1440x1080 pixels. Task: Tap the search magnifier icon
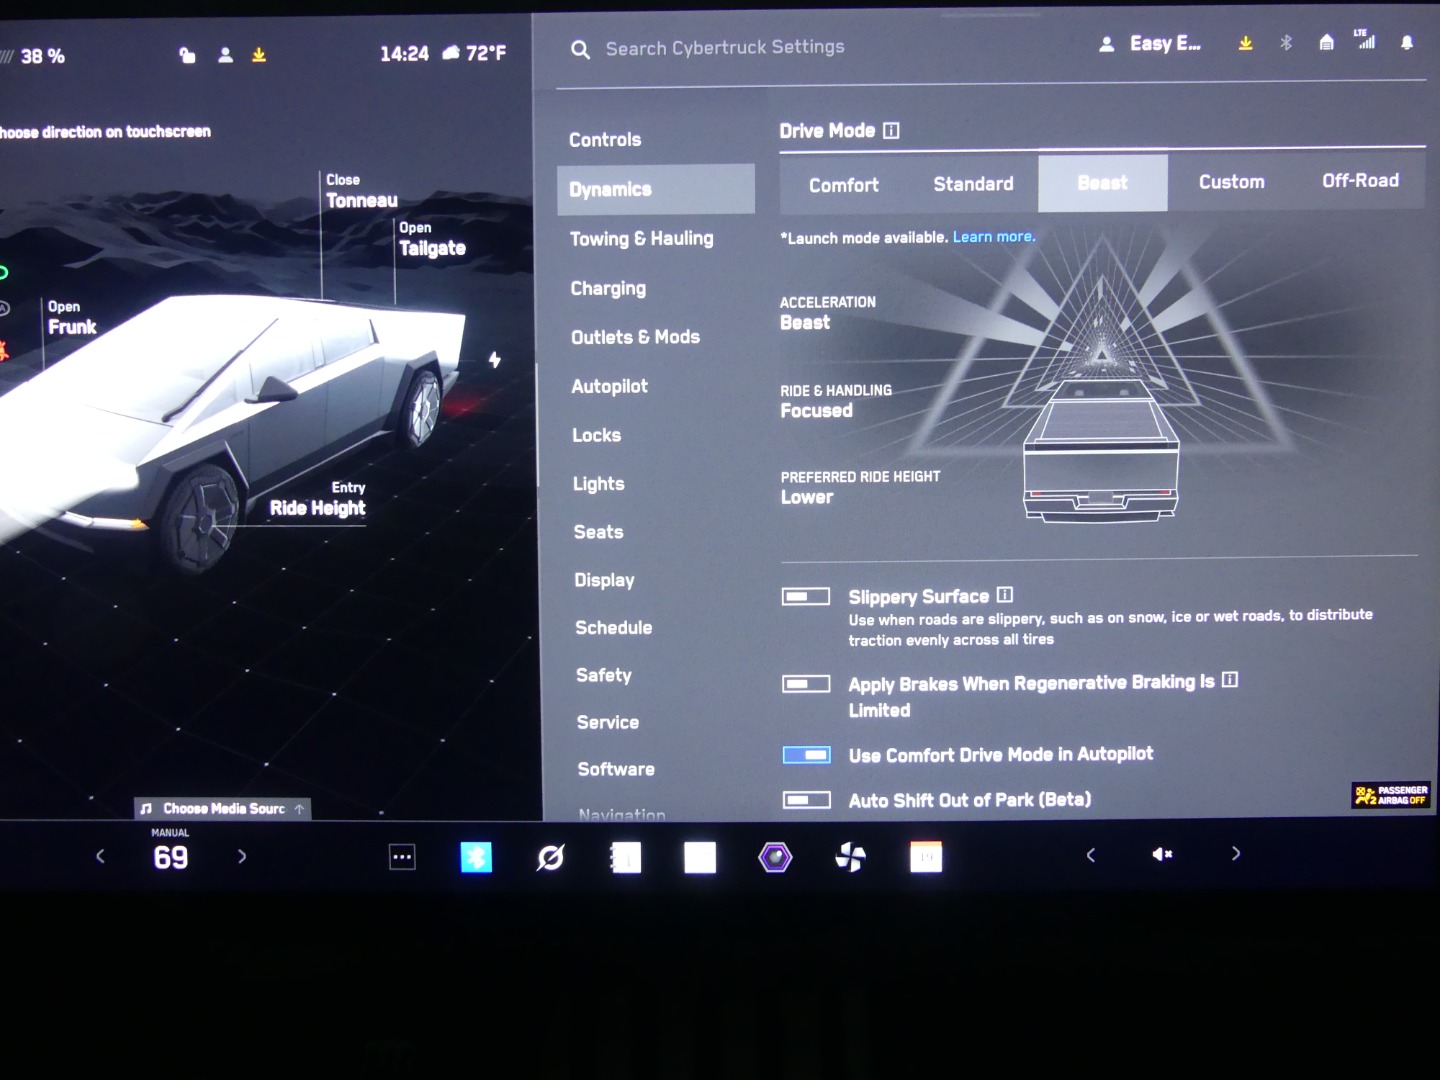pos(580,49)
